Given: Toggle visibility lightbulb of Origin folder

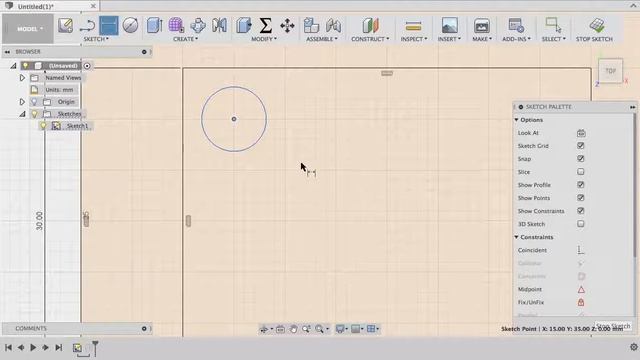Looking at the screenshot, I should click(x=34, y=102).
